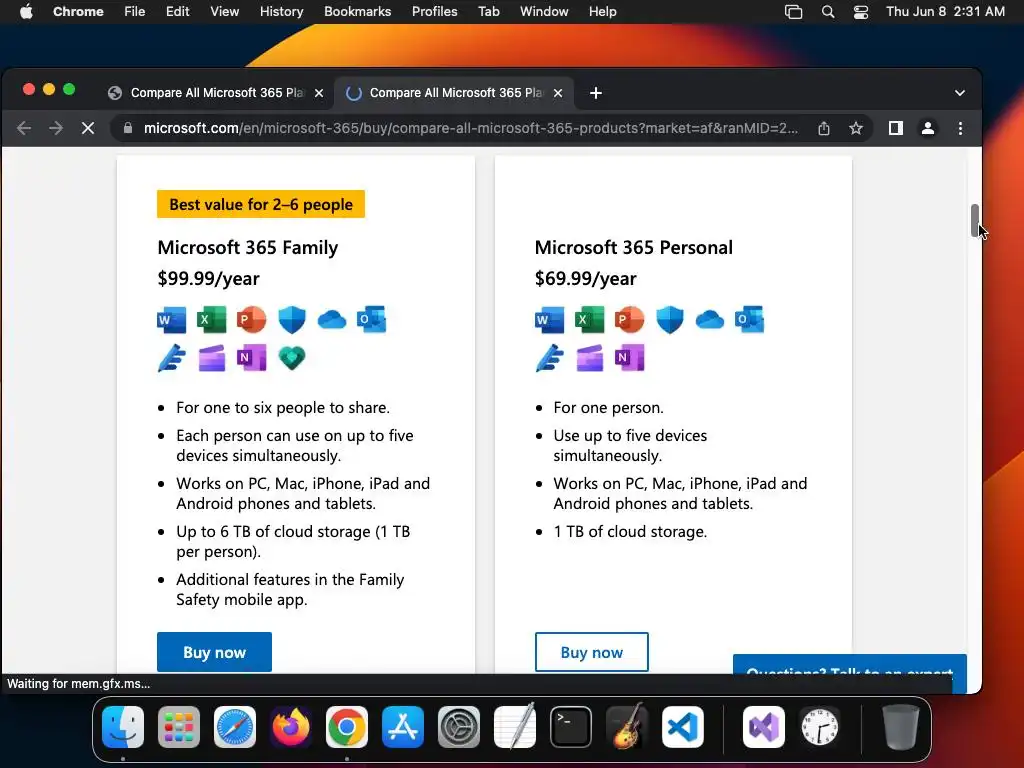Select the loading Compare All Microsoft 365 tab
The width and height of the screenshot is (1024, 768).
coord(455,93)
